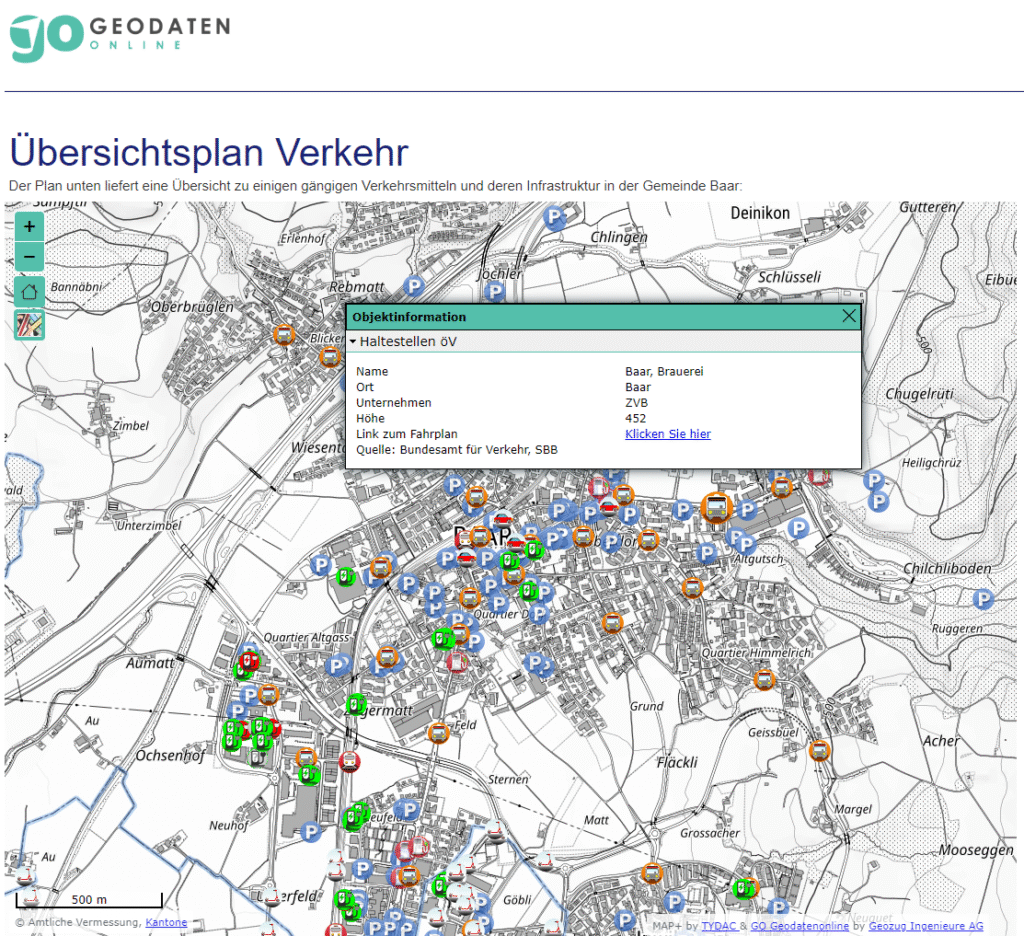The height and width of the screenshot is (936, 1024).
Task: Zoom out of the map
Action: point(29,257)
